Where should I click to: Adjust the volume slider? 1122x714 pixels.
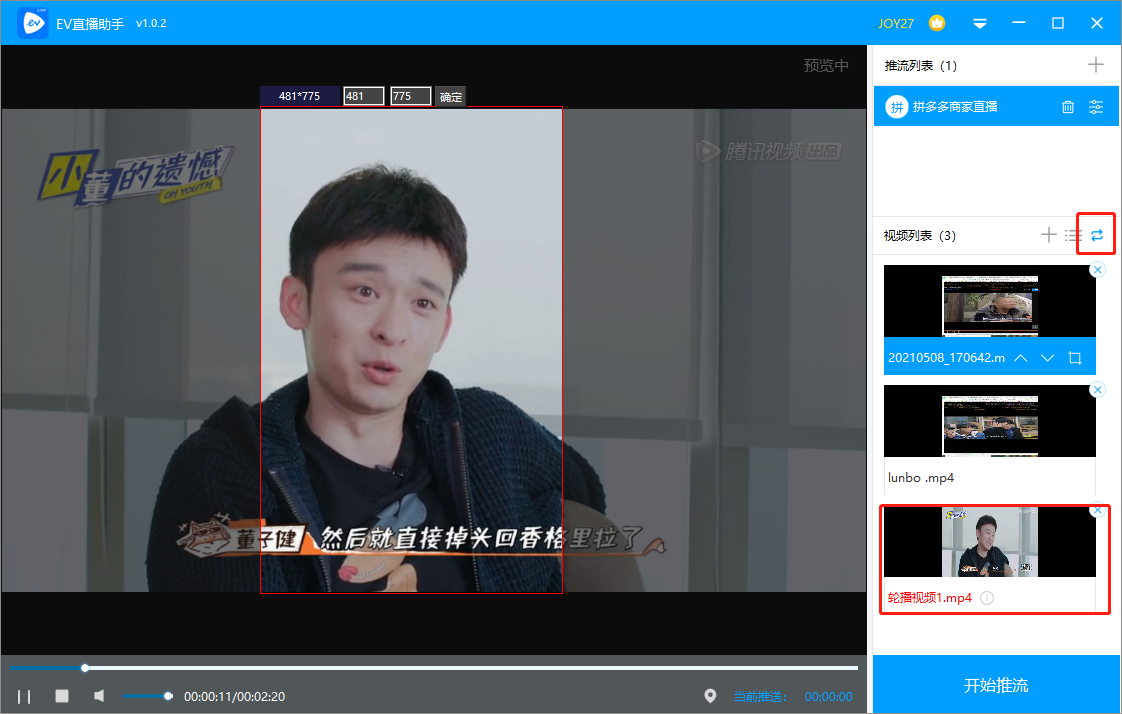tap(147, 696)
